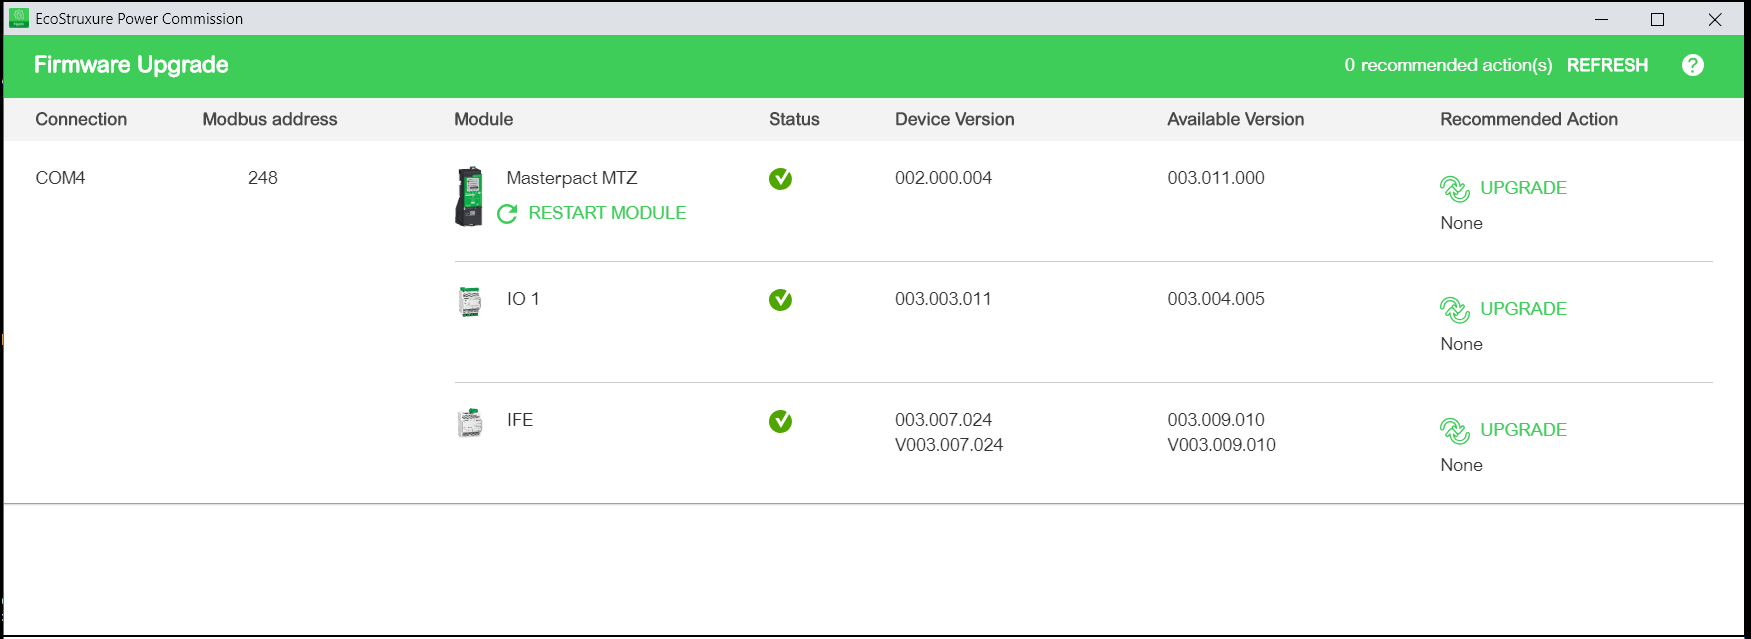Minimize the EcoStruxure Power Commission window
This screenshot has height=639, width=1751.
coord(1601,19)
